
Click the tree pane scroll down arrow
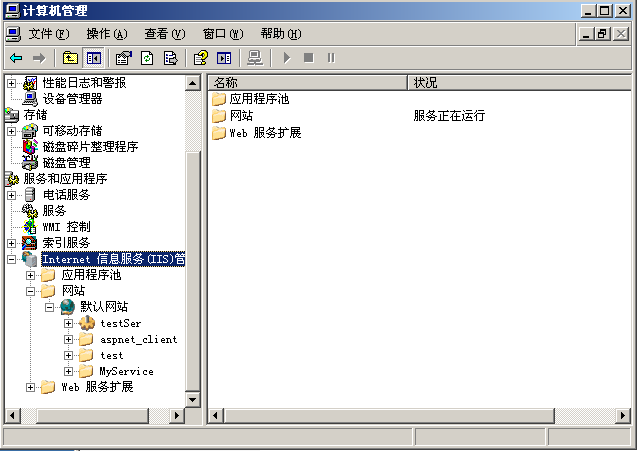[193, 399]
